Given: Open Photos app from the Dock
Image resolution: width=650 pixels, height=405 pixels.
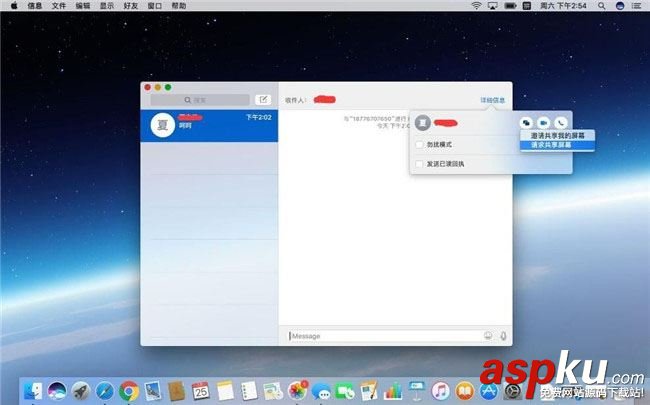Looking at the screenshot, I should (297, 391).
